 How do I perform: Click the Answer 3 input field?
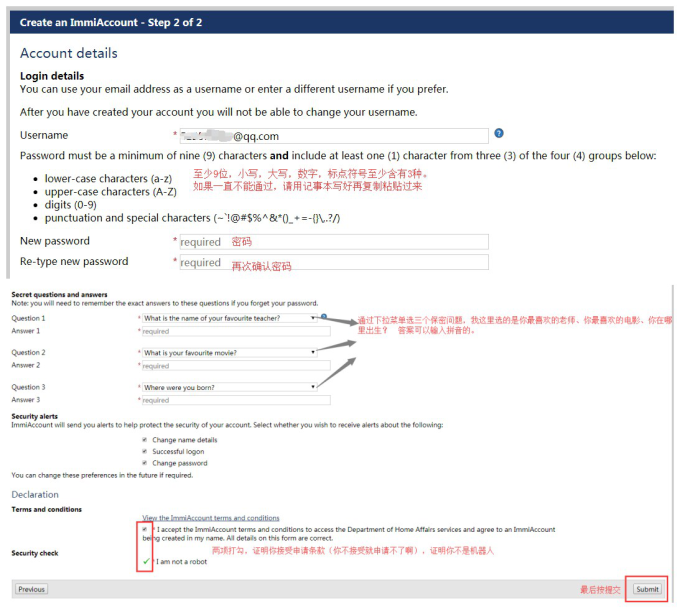(x=234, y=400)
